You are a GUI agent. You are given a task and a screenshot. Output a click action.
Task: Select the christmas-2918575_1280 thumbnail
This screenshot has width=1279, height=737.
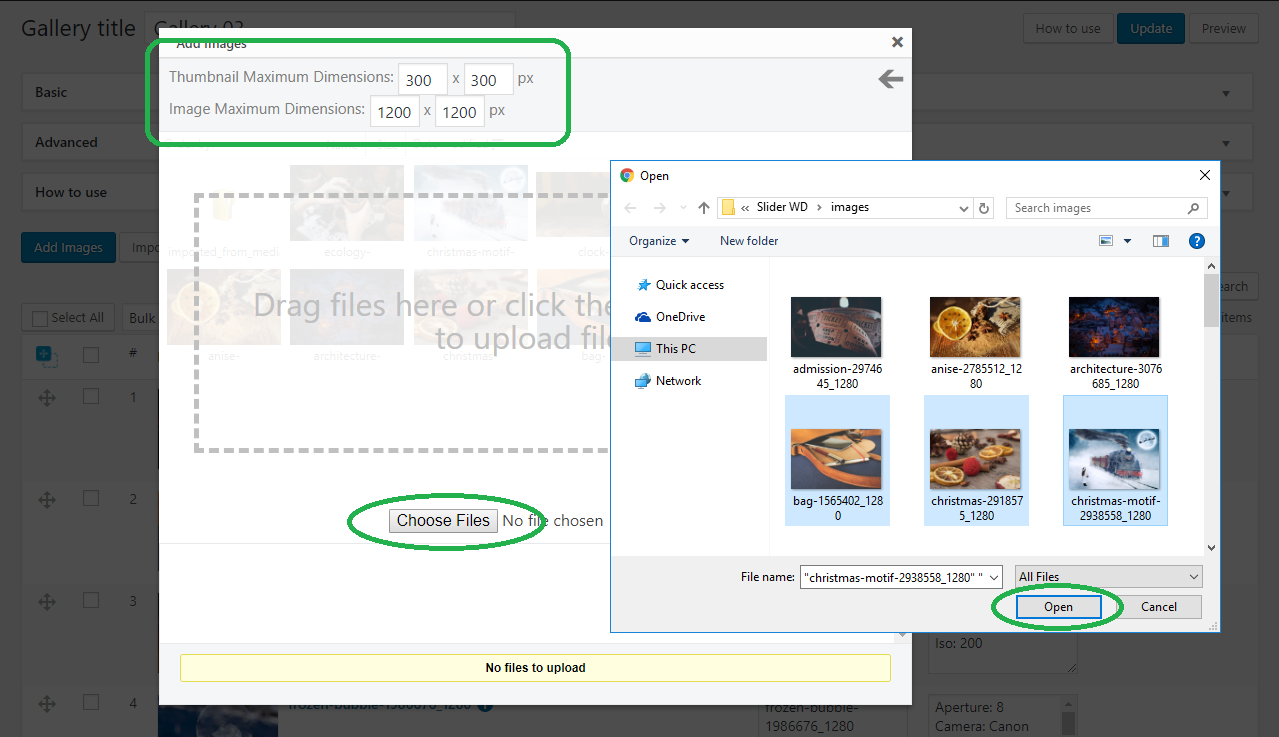(976, 460)
